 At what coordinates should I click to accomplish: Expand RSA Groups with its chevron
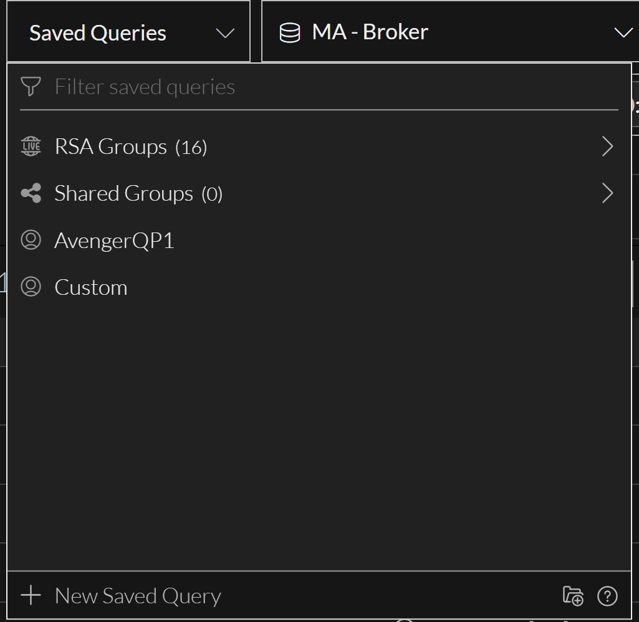(x=607, y=147)
